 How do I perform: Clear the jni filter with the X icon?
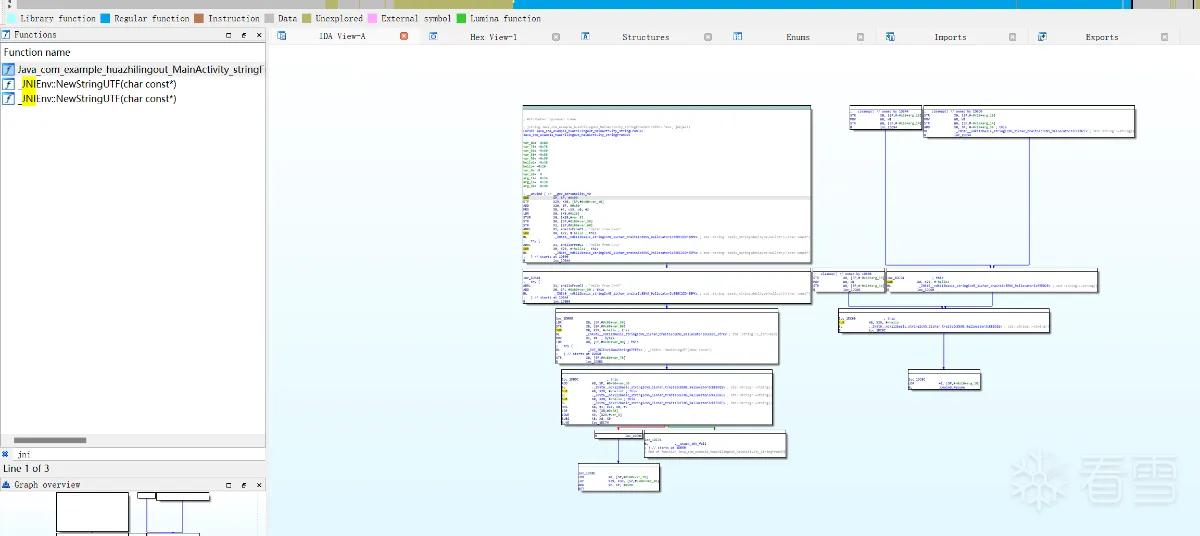[x=5, y=454]
